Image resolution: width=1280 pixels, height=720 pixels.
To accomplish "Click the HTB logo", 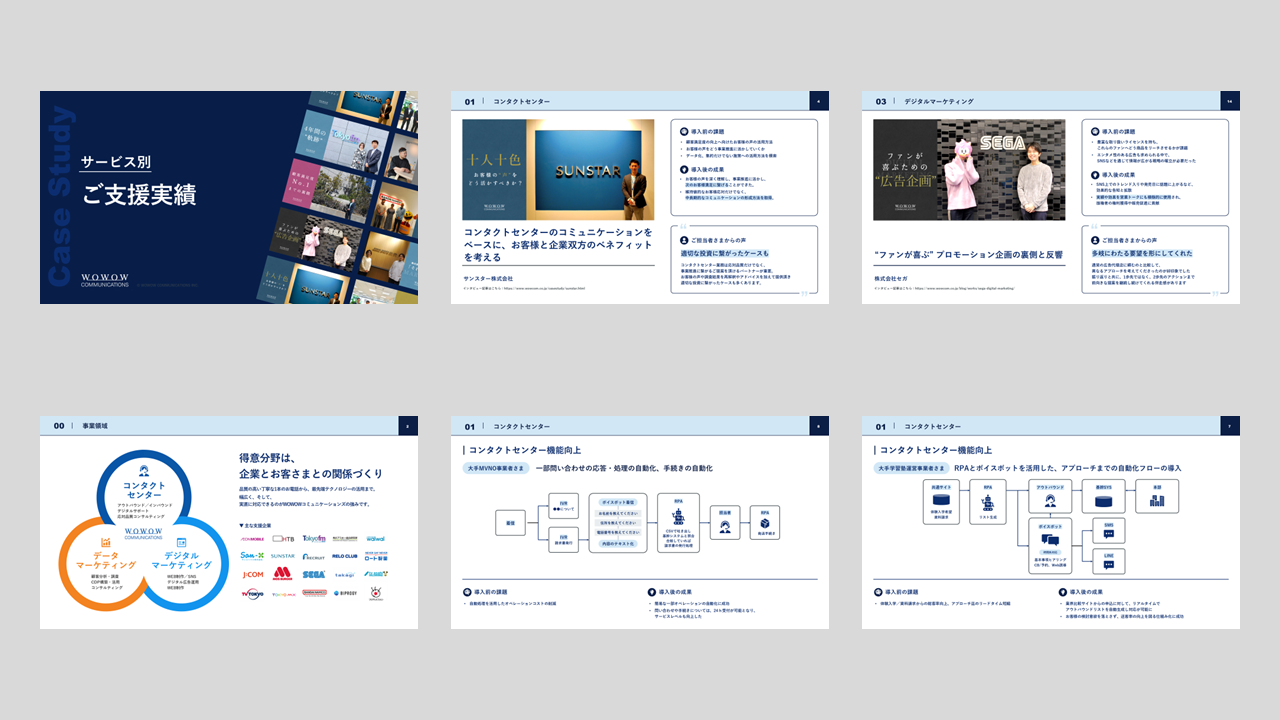I will (283, 538).
